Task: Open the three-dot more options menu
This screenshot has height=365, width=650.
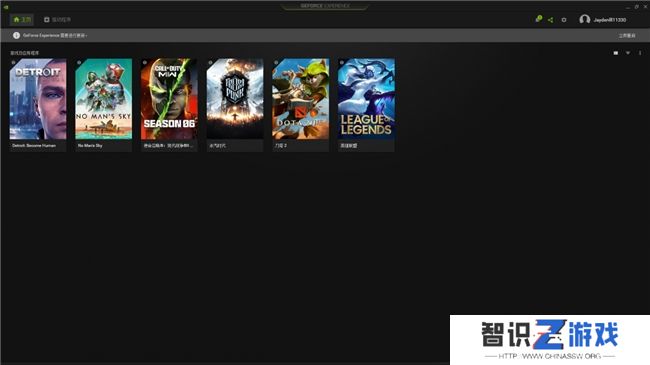Action: (x=640, y=53)
